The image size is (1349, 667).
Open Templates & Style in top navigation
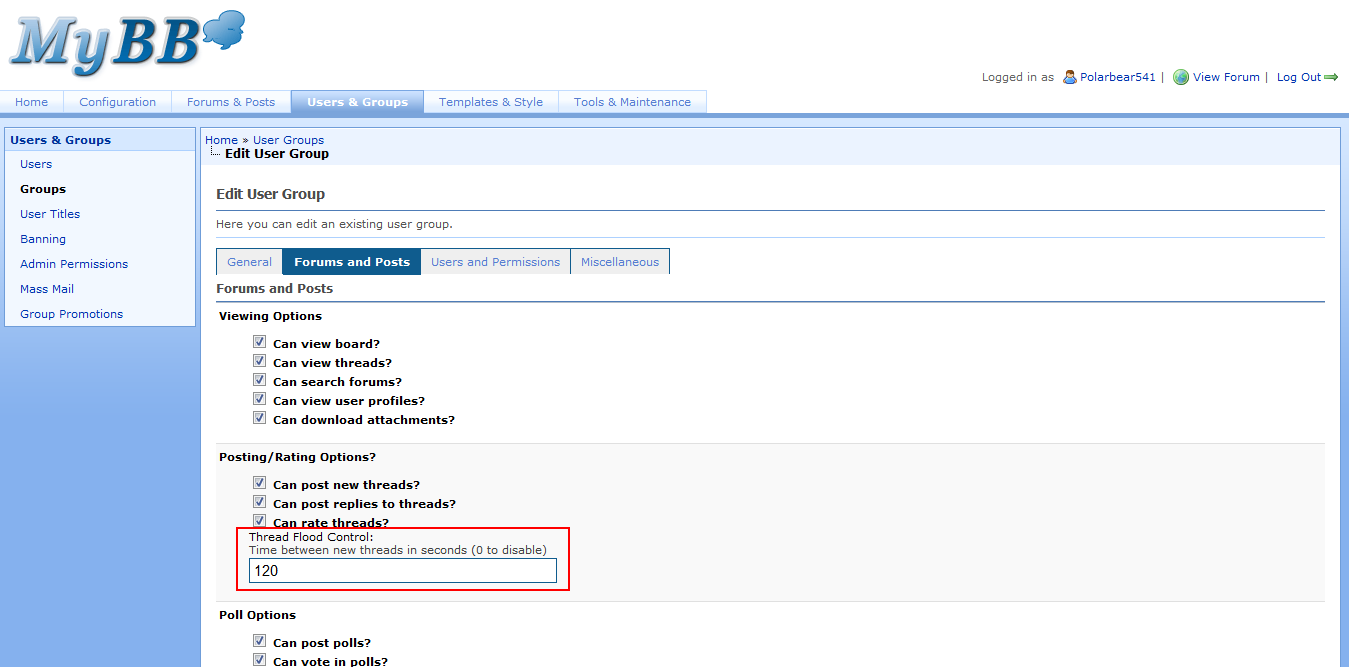coord(490,102)
